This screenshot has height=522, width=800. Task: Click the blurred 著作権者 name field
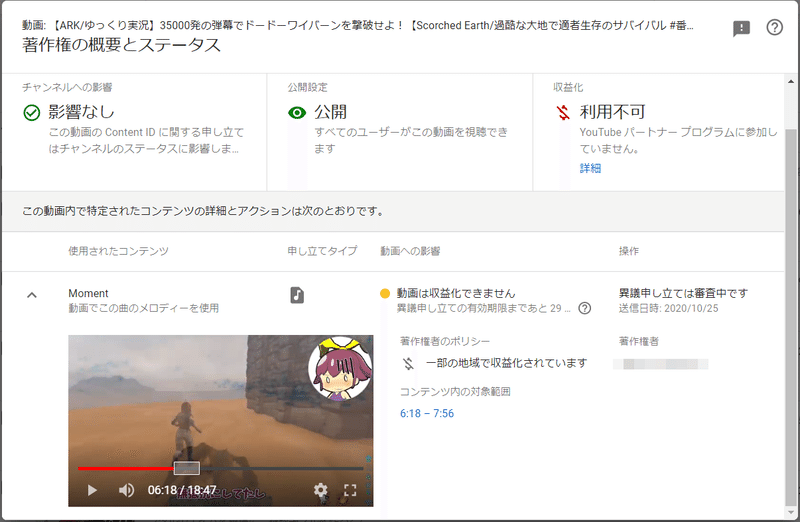tap(661, 364)
